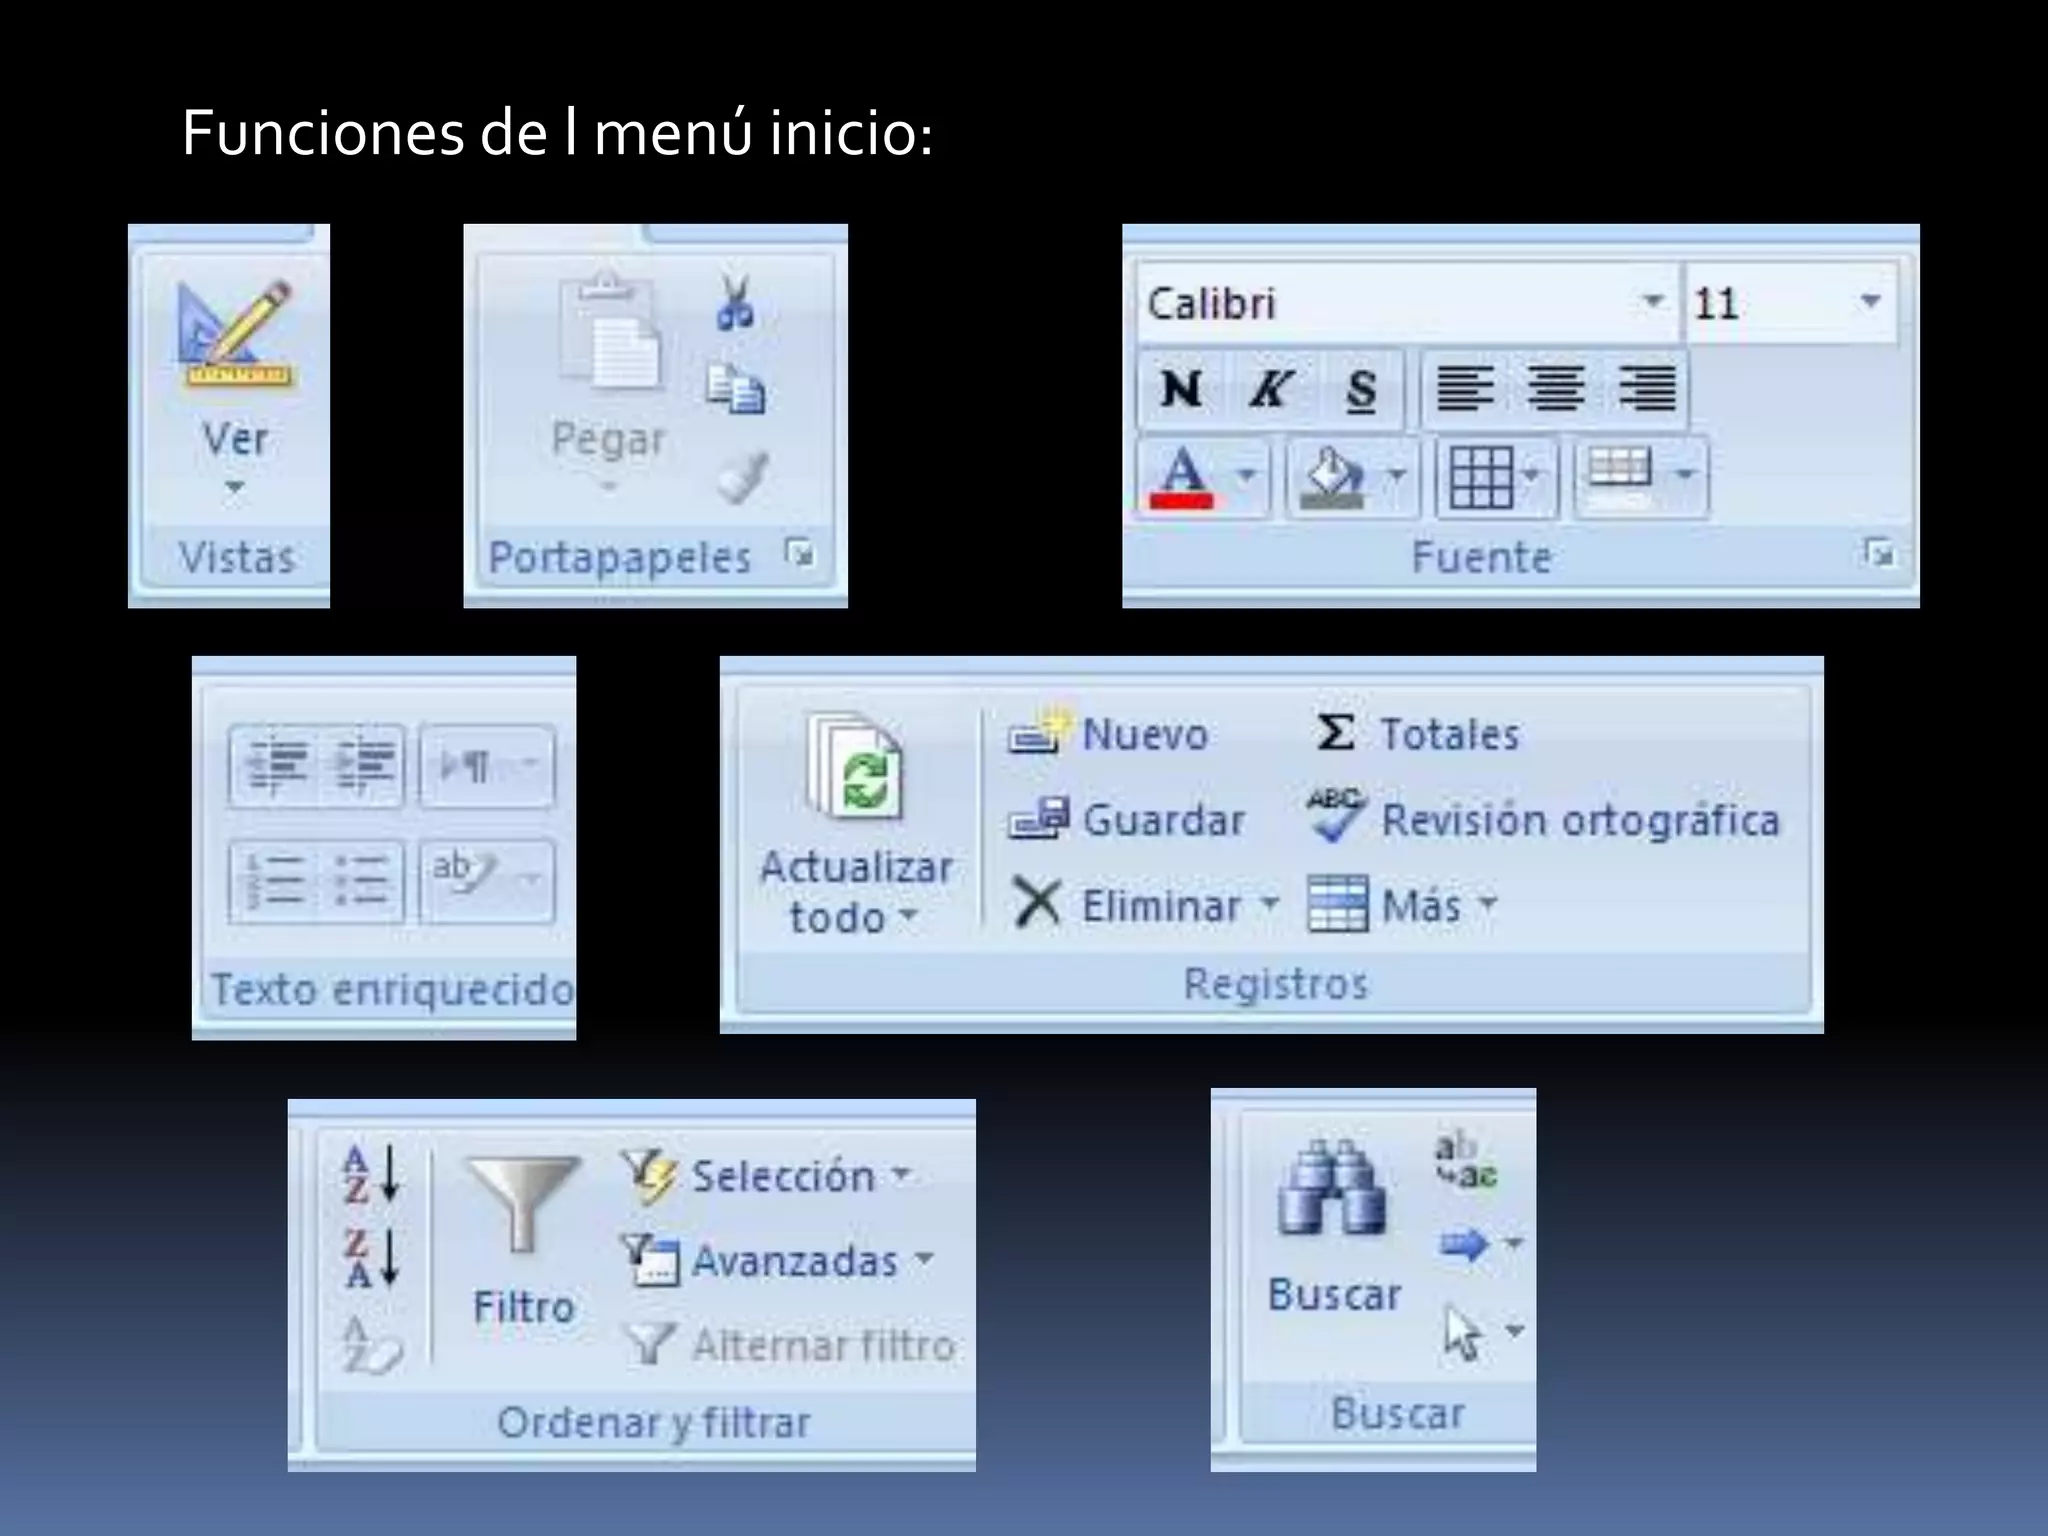The height and width of the screenshot is (1536, 2048).
Task: Click the Replace ab-ac icon
Action: [x=1465, y=1161]
